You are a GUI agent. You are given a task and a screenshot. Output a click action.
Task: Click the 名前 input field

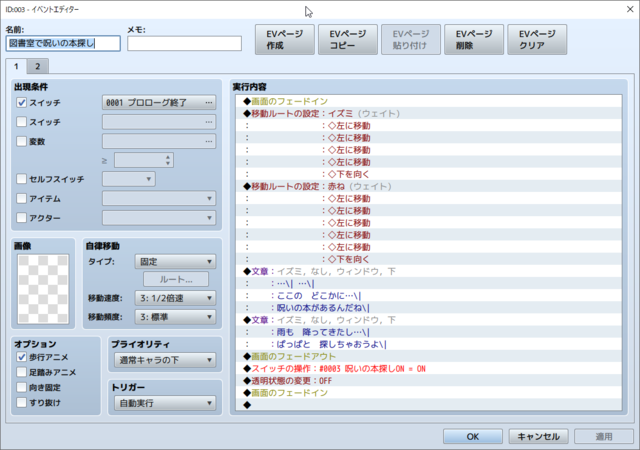[63, 43]
